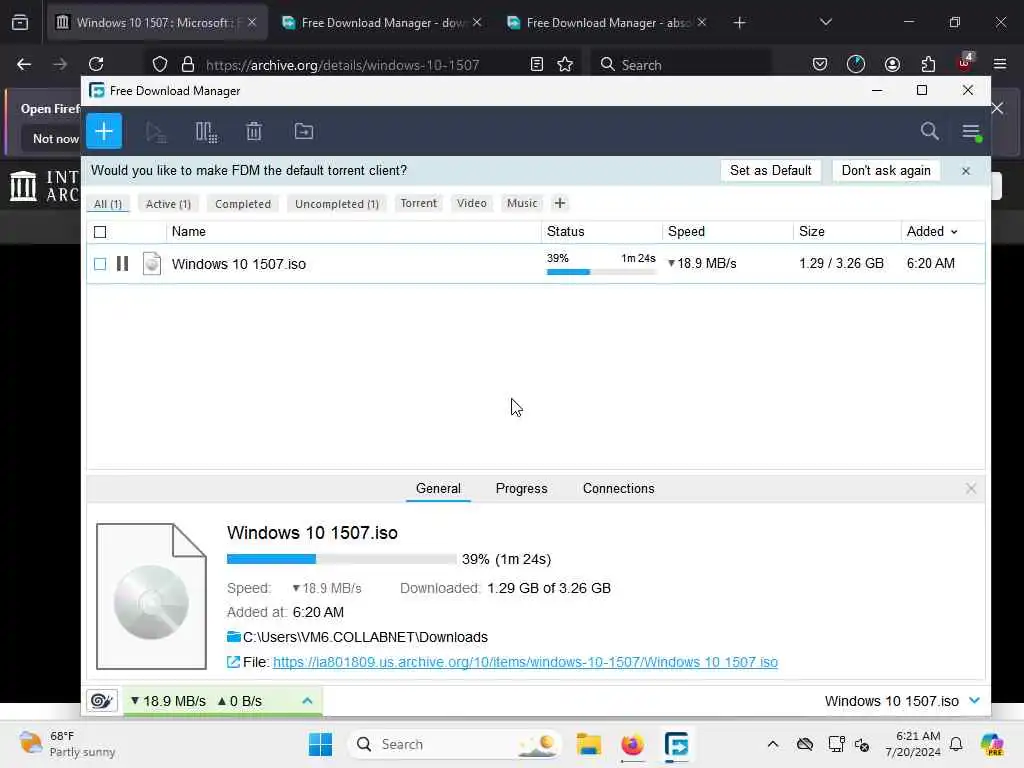Bookmark this page with star icon
1024x768 pixels.
tap(565, 64)
